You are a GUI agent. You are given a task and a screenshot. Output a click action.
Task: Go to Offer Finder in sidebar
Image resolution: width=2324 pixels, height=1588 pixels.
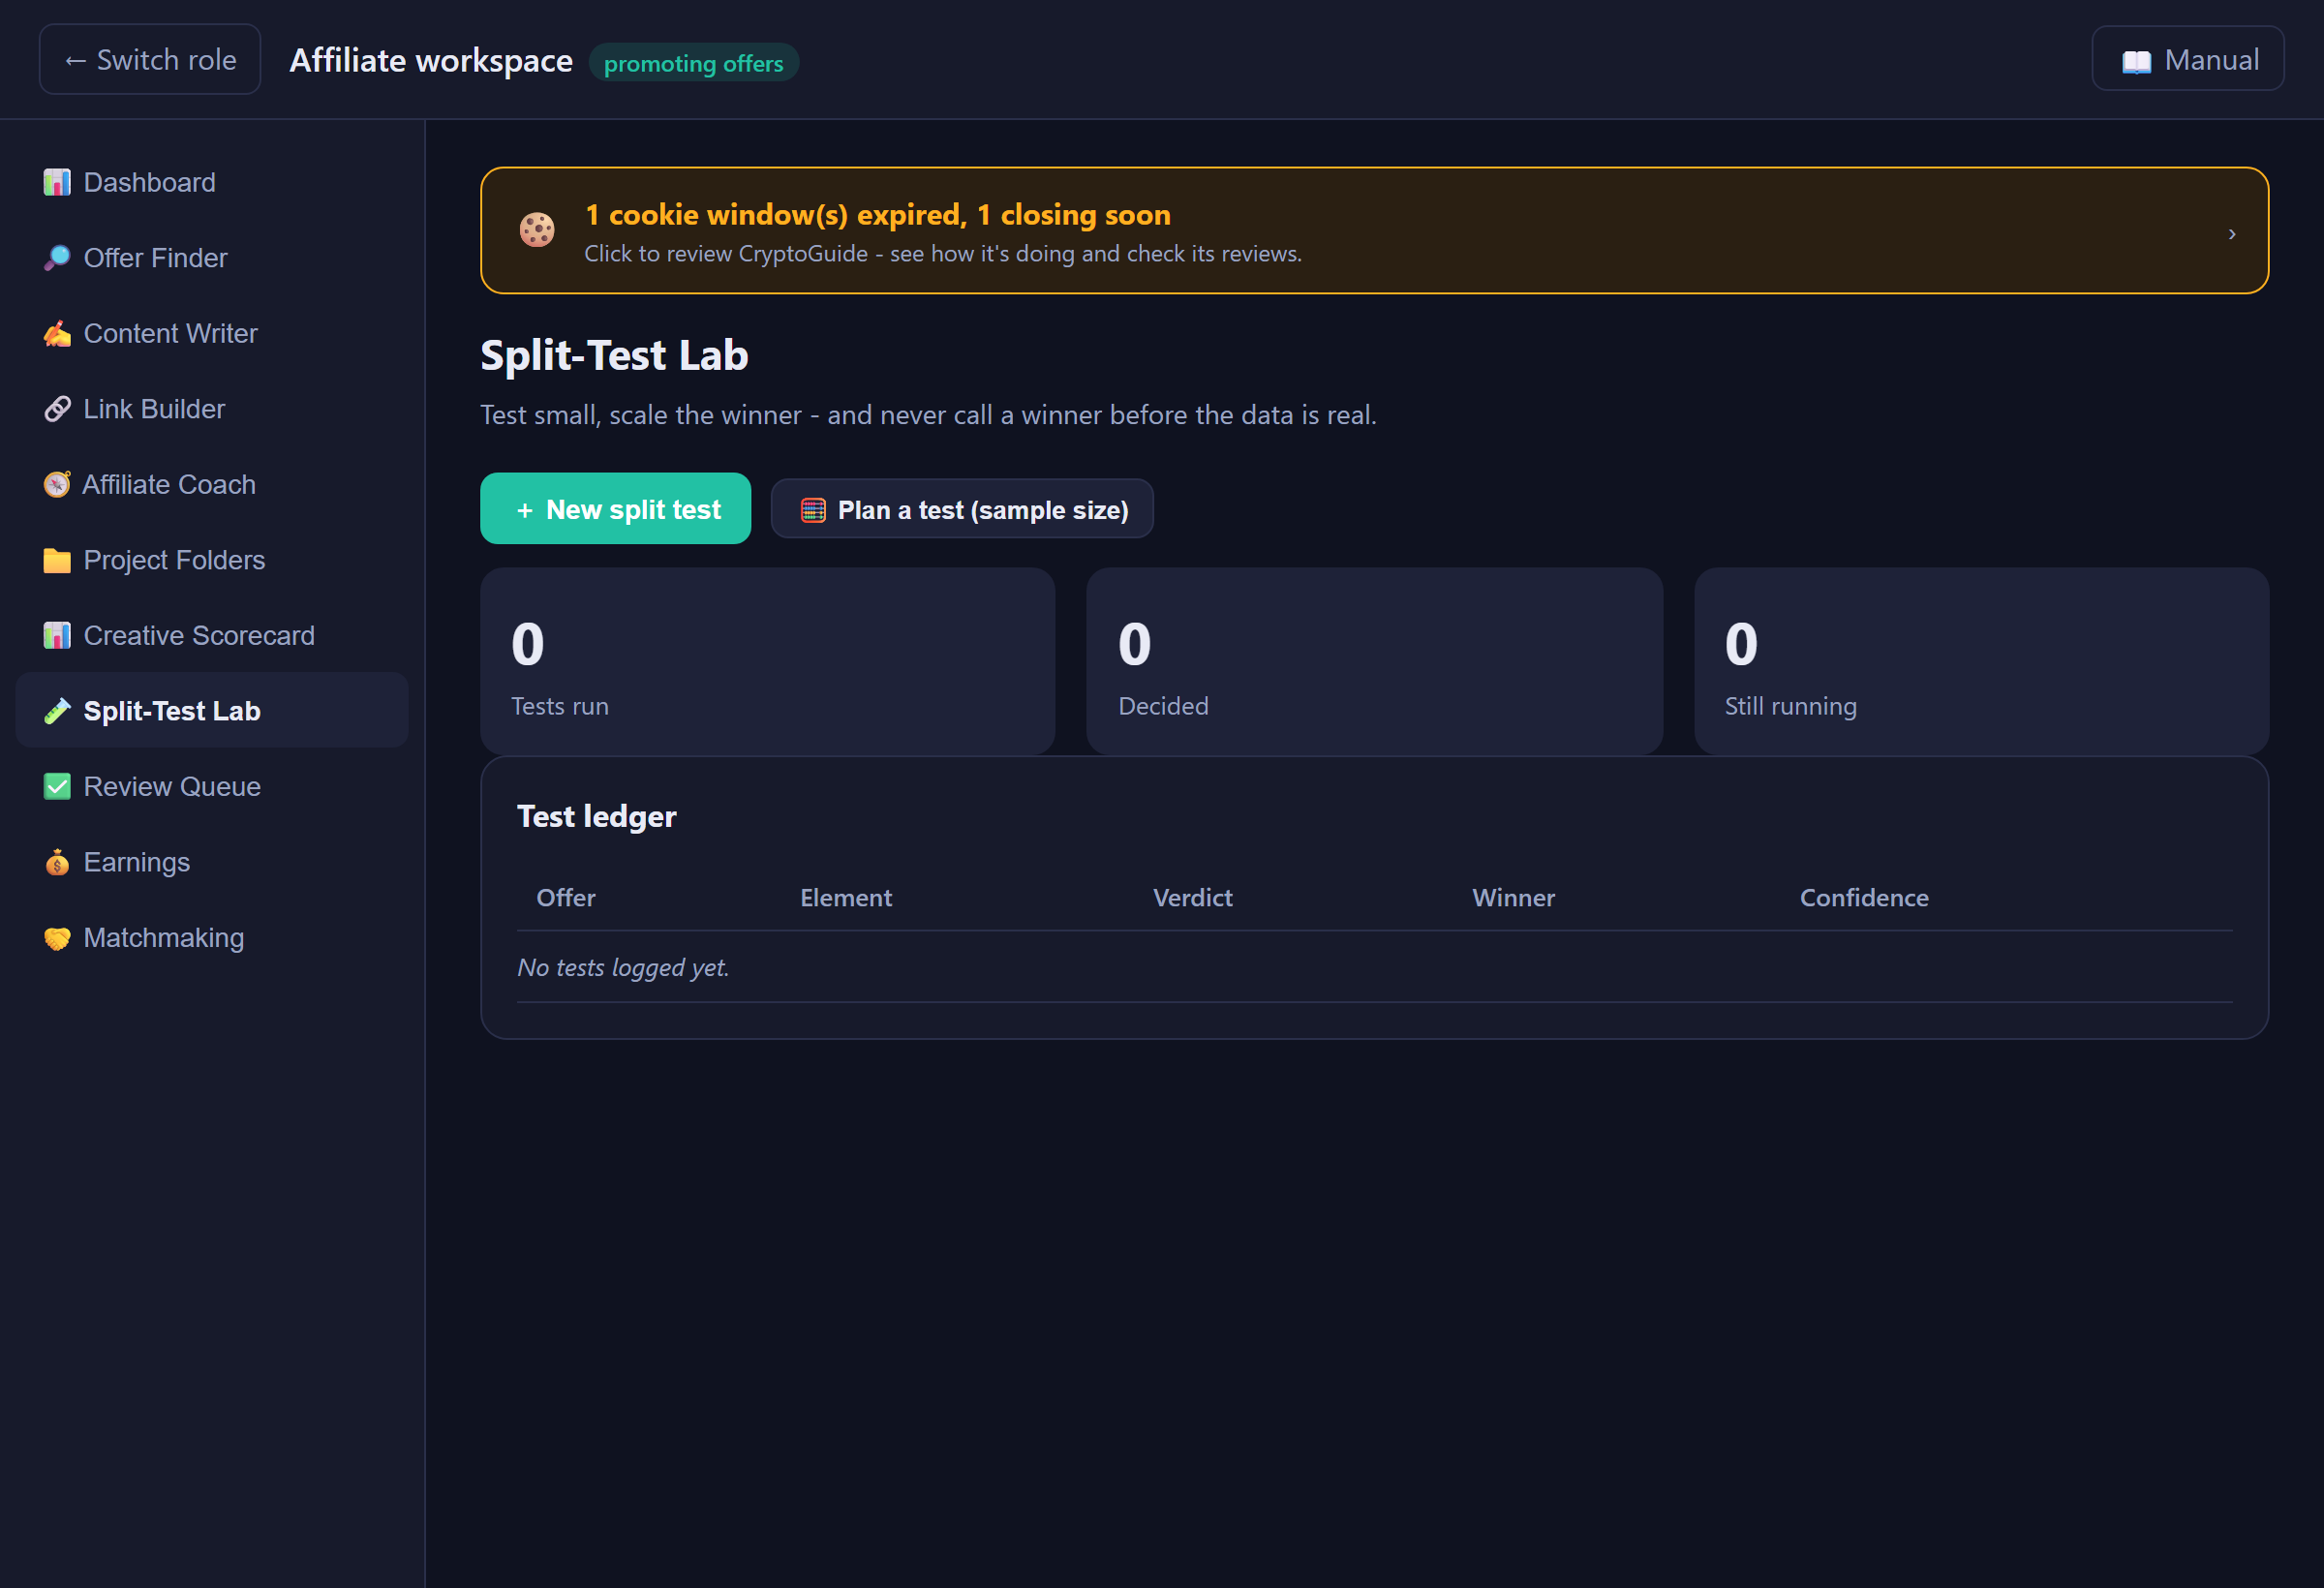click(x=212, y=258)
